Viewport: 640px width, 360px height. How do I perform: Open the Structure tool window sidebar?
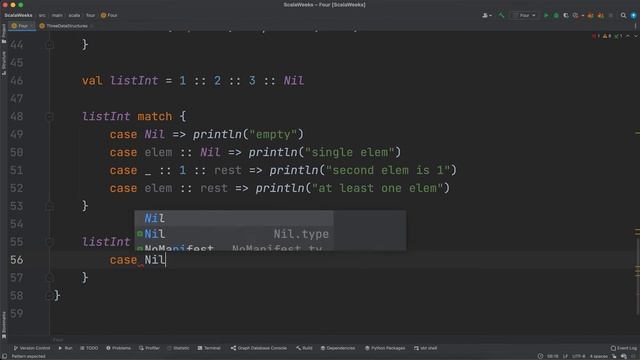4,62
